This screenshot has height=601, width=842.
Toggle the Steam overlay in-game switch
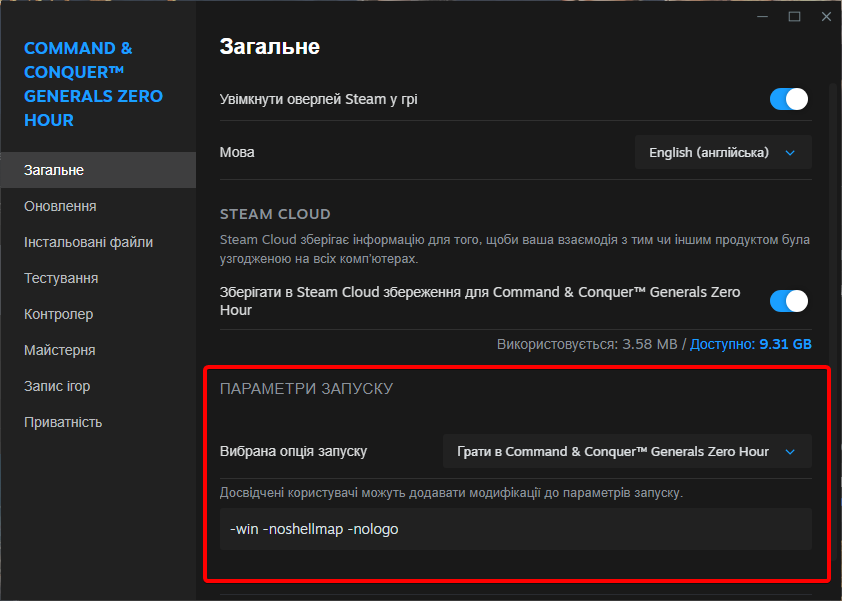[788, 99]
